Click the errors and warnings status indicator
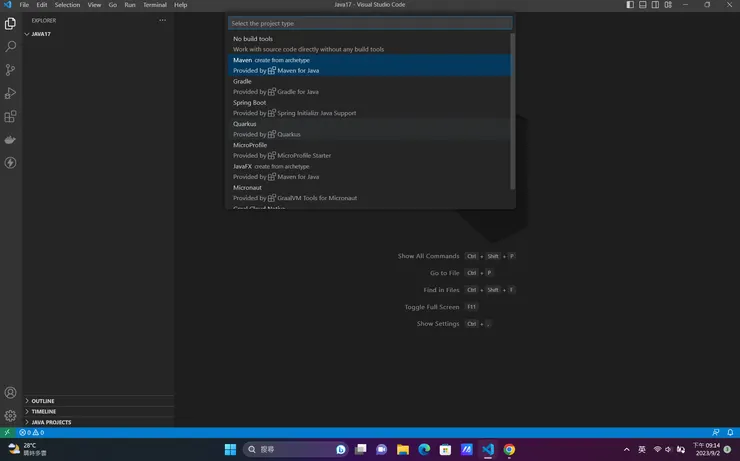The height and width of the screenshot is (461, 740). (32, 433)
